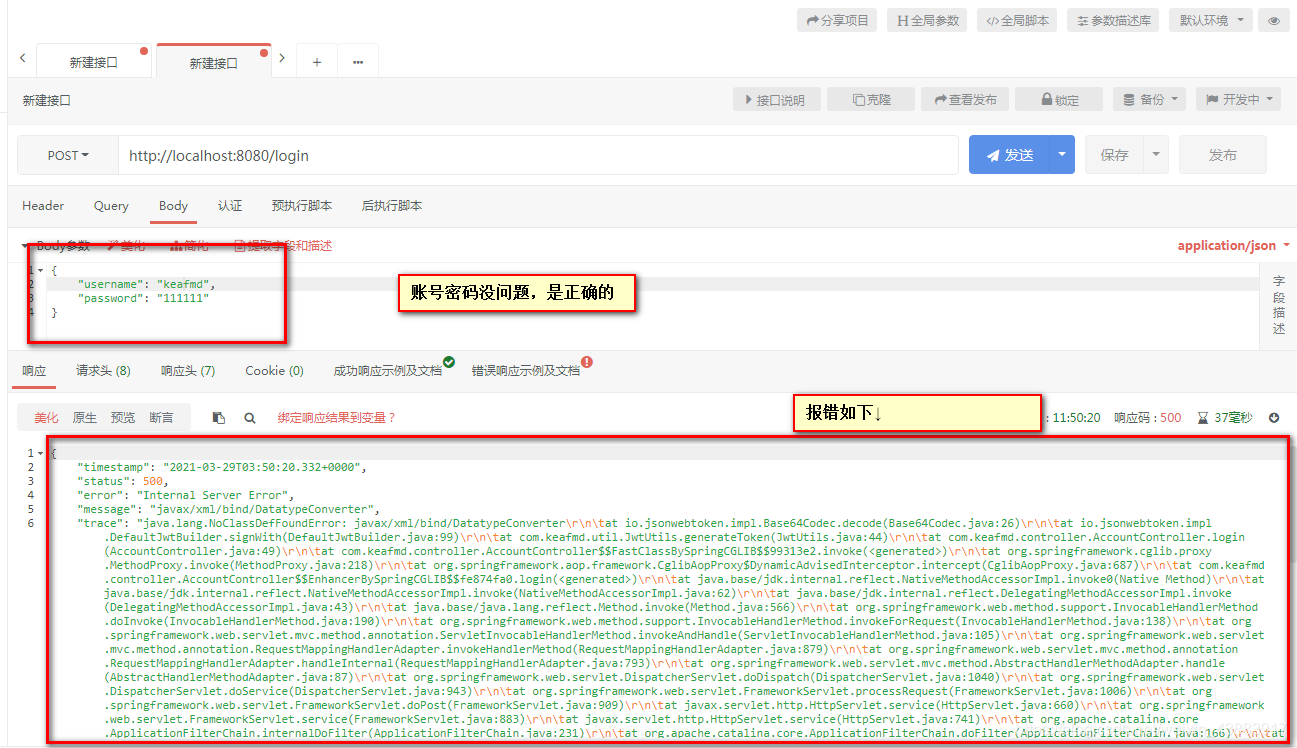The height and width of the screenshot is (748, 1297).
Task: Expand the save button dropdown arrow
Action: [x=1156, y=156]
